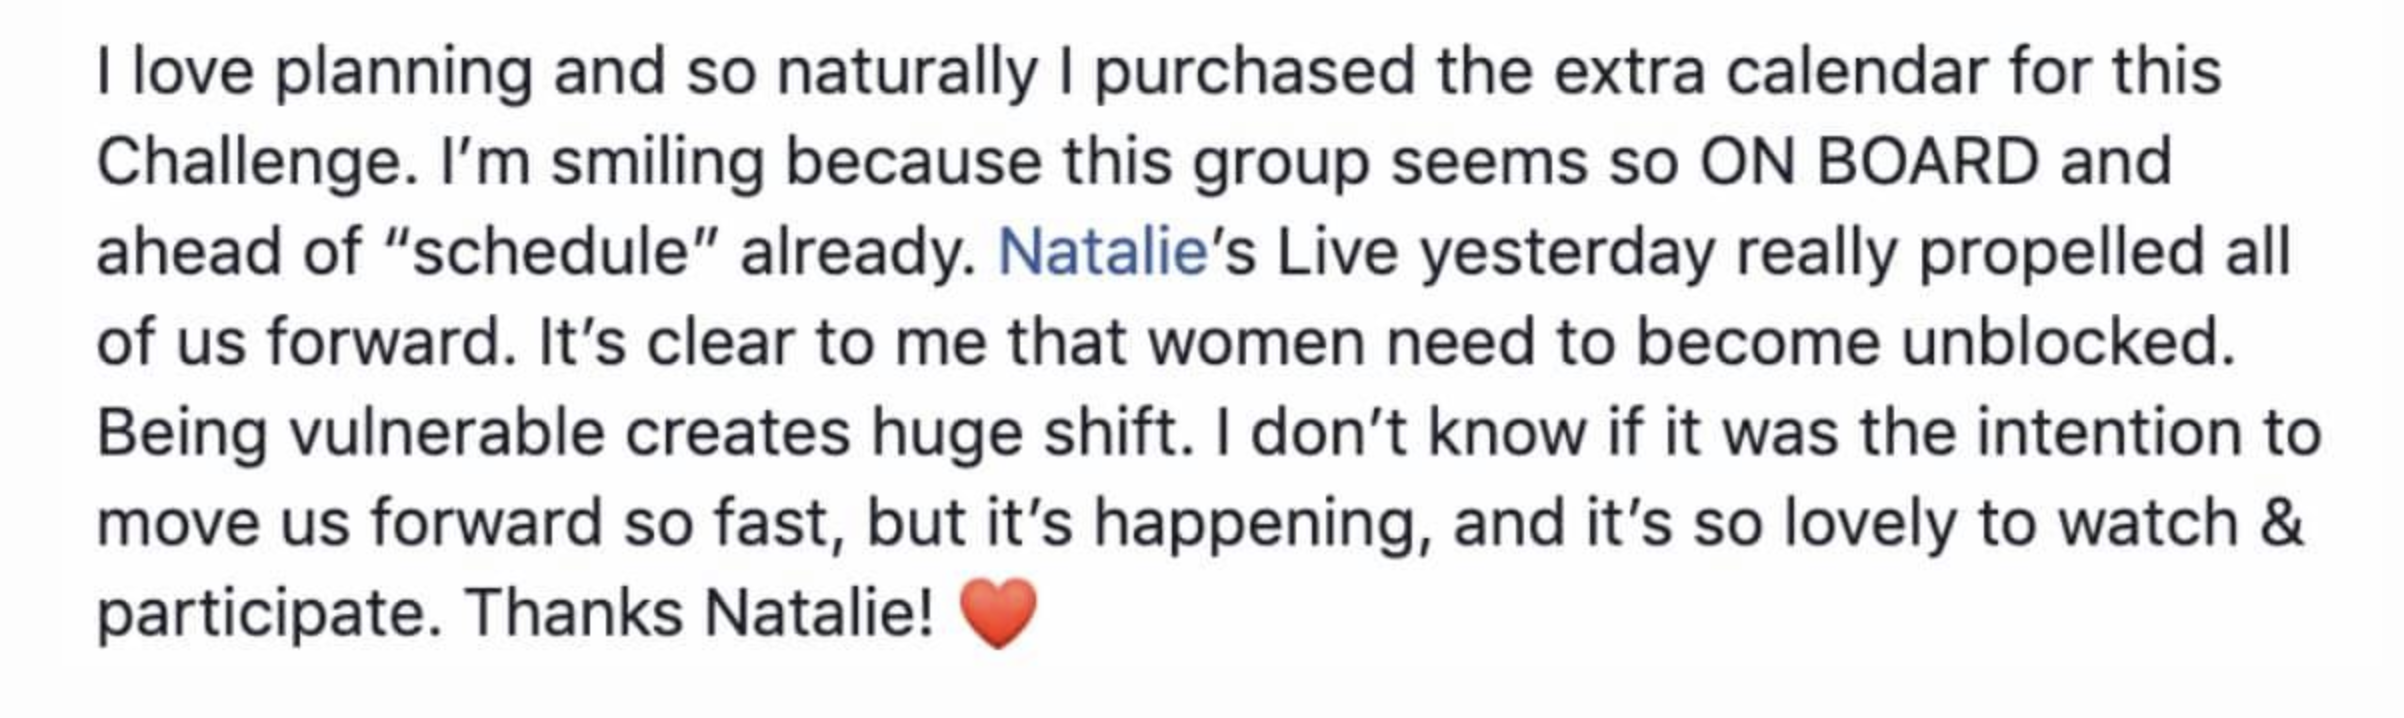Click the word "unblocked."
The height and width of the screenshot is (718, 2404).
pyautogui.click(x=2068, y=342)
